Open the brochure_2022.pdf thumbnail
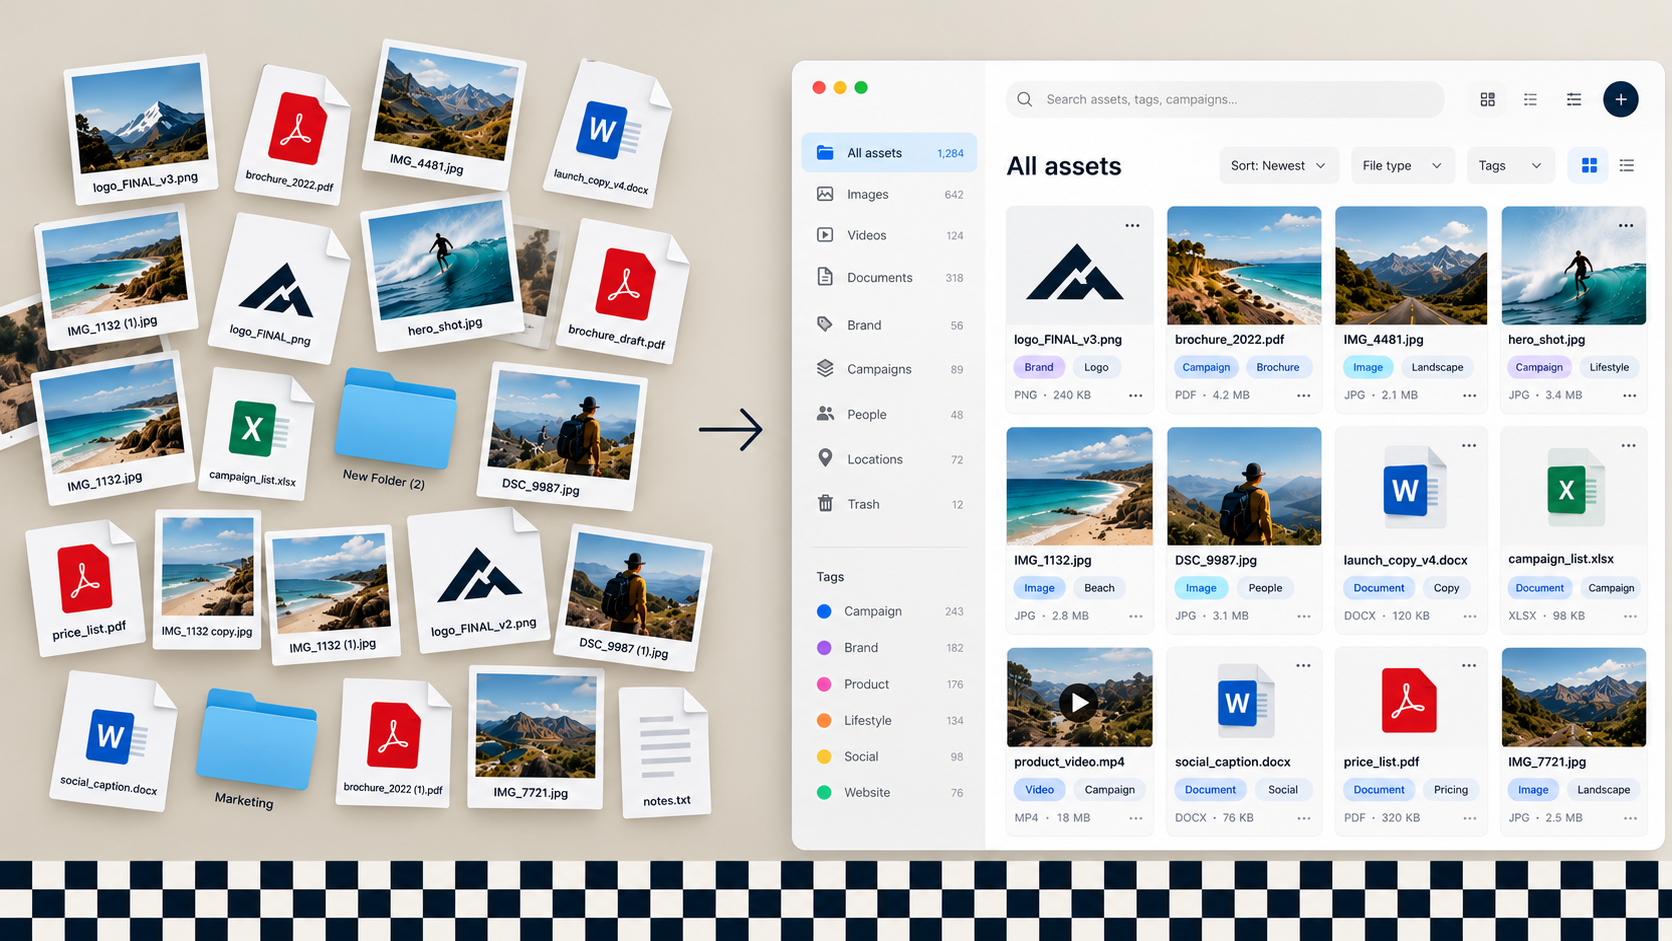 coord(1244,265)
